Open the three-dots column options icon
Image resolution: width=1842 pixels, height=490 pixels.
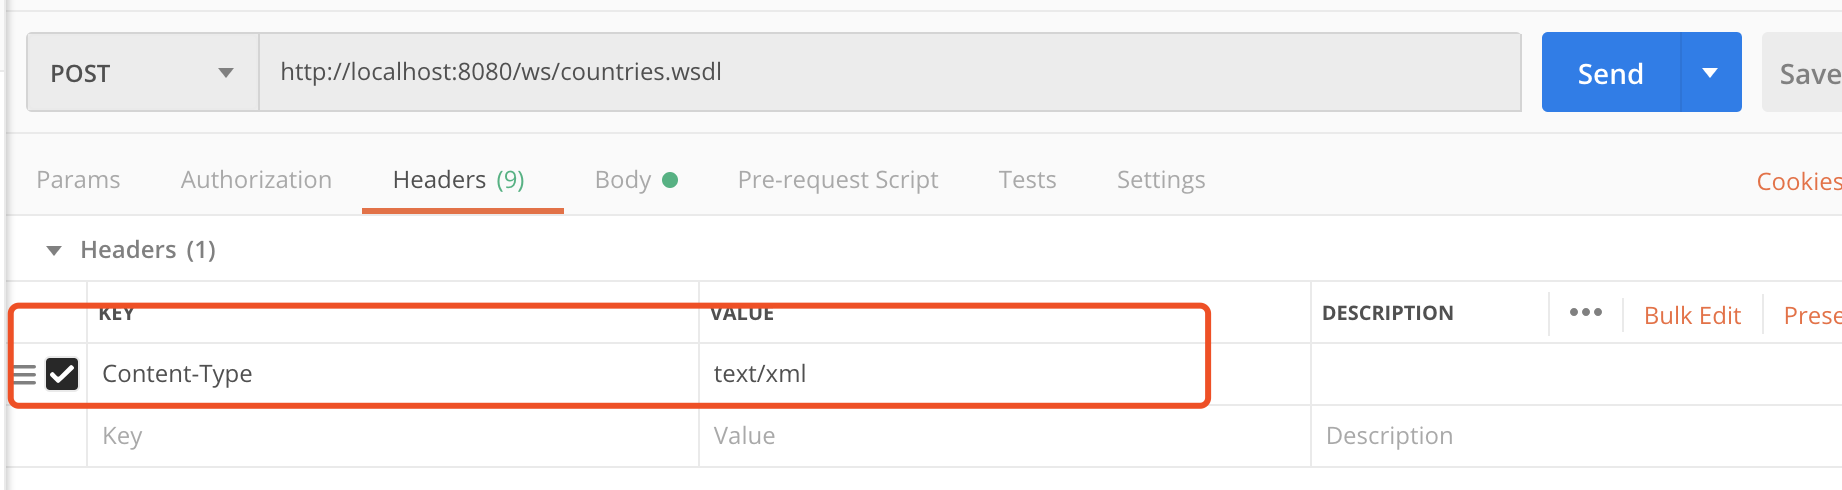1585,313
